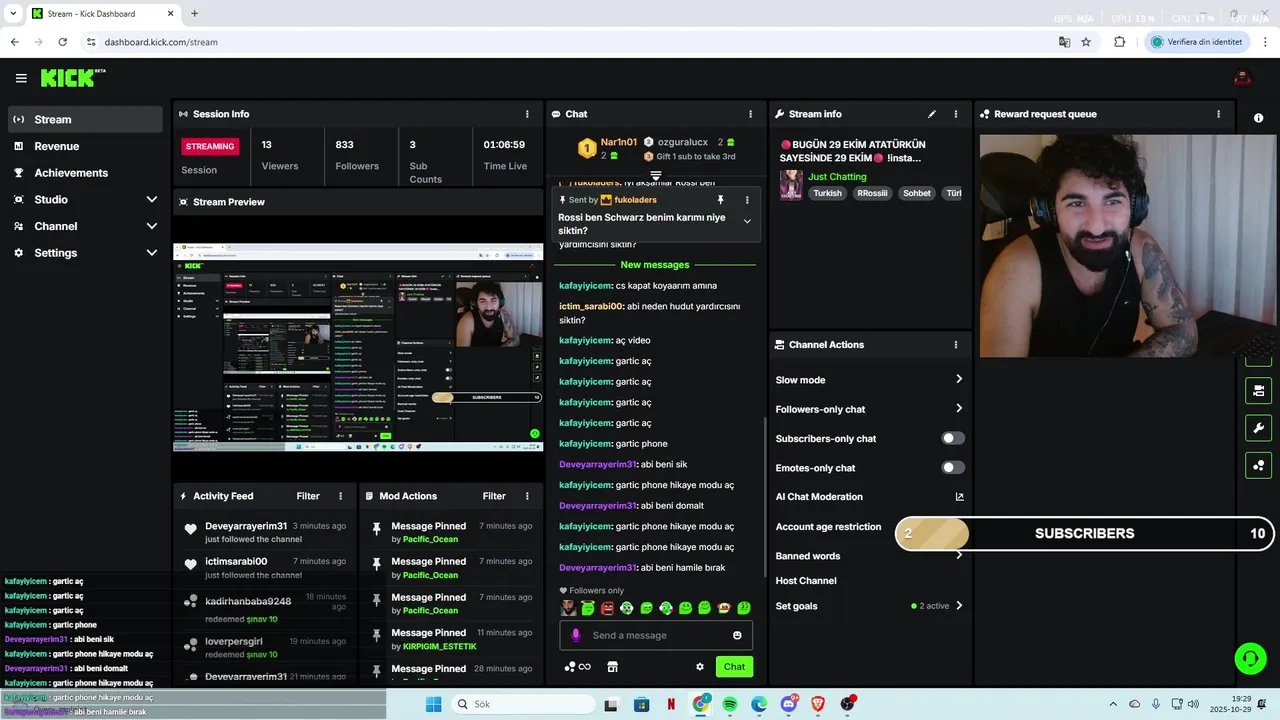The width and height of the screenshot is (1280, 720).
Task: Open Netflix from the taskbar
Action: (x=671, y=704)
